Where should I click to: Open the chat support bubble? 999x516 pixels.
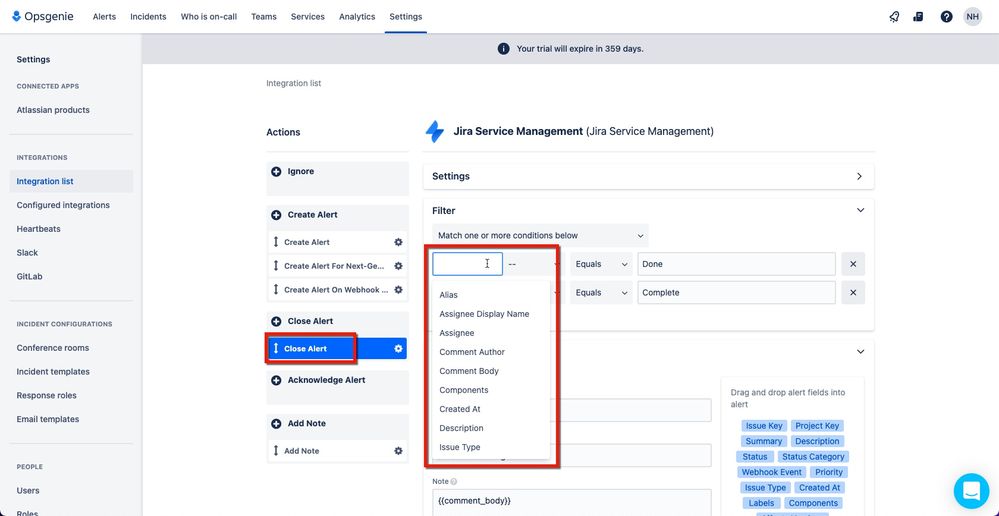(x=971, y=491)
